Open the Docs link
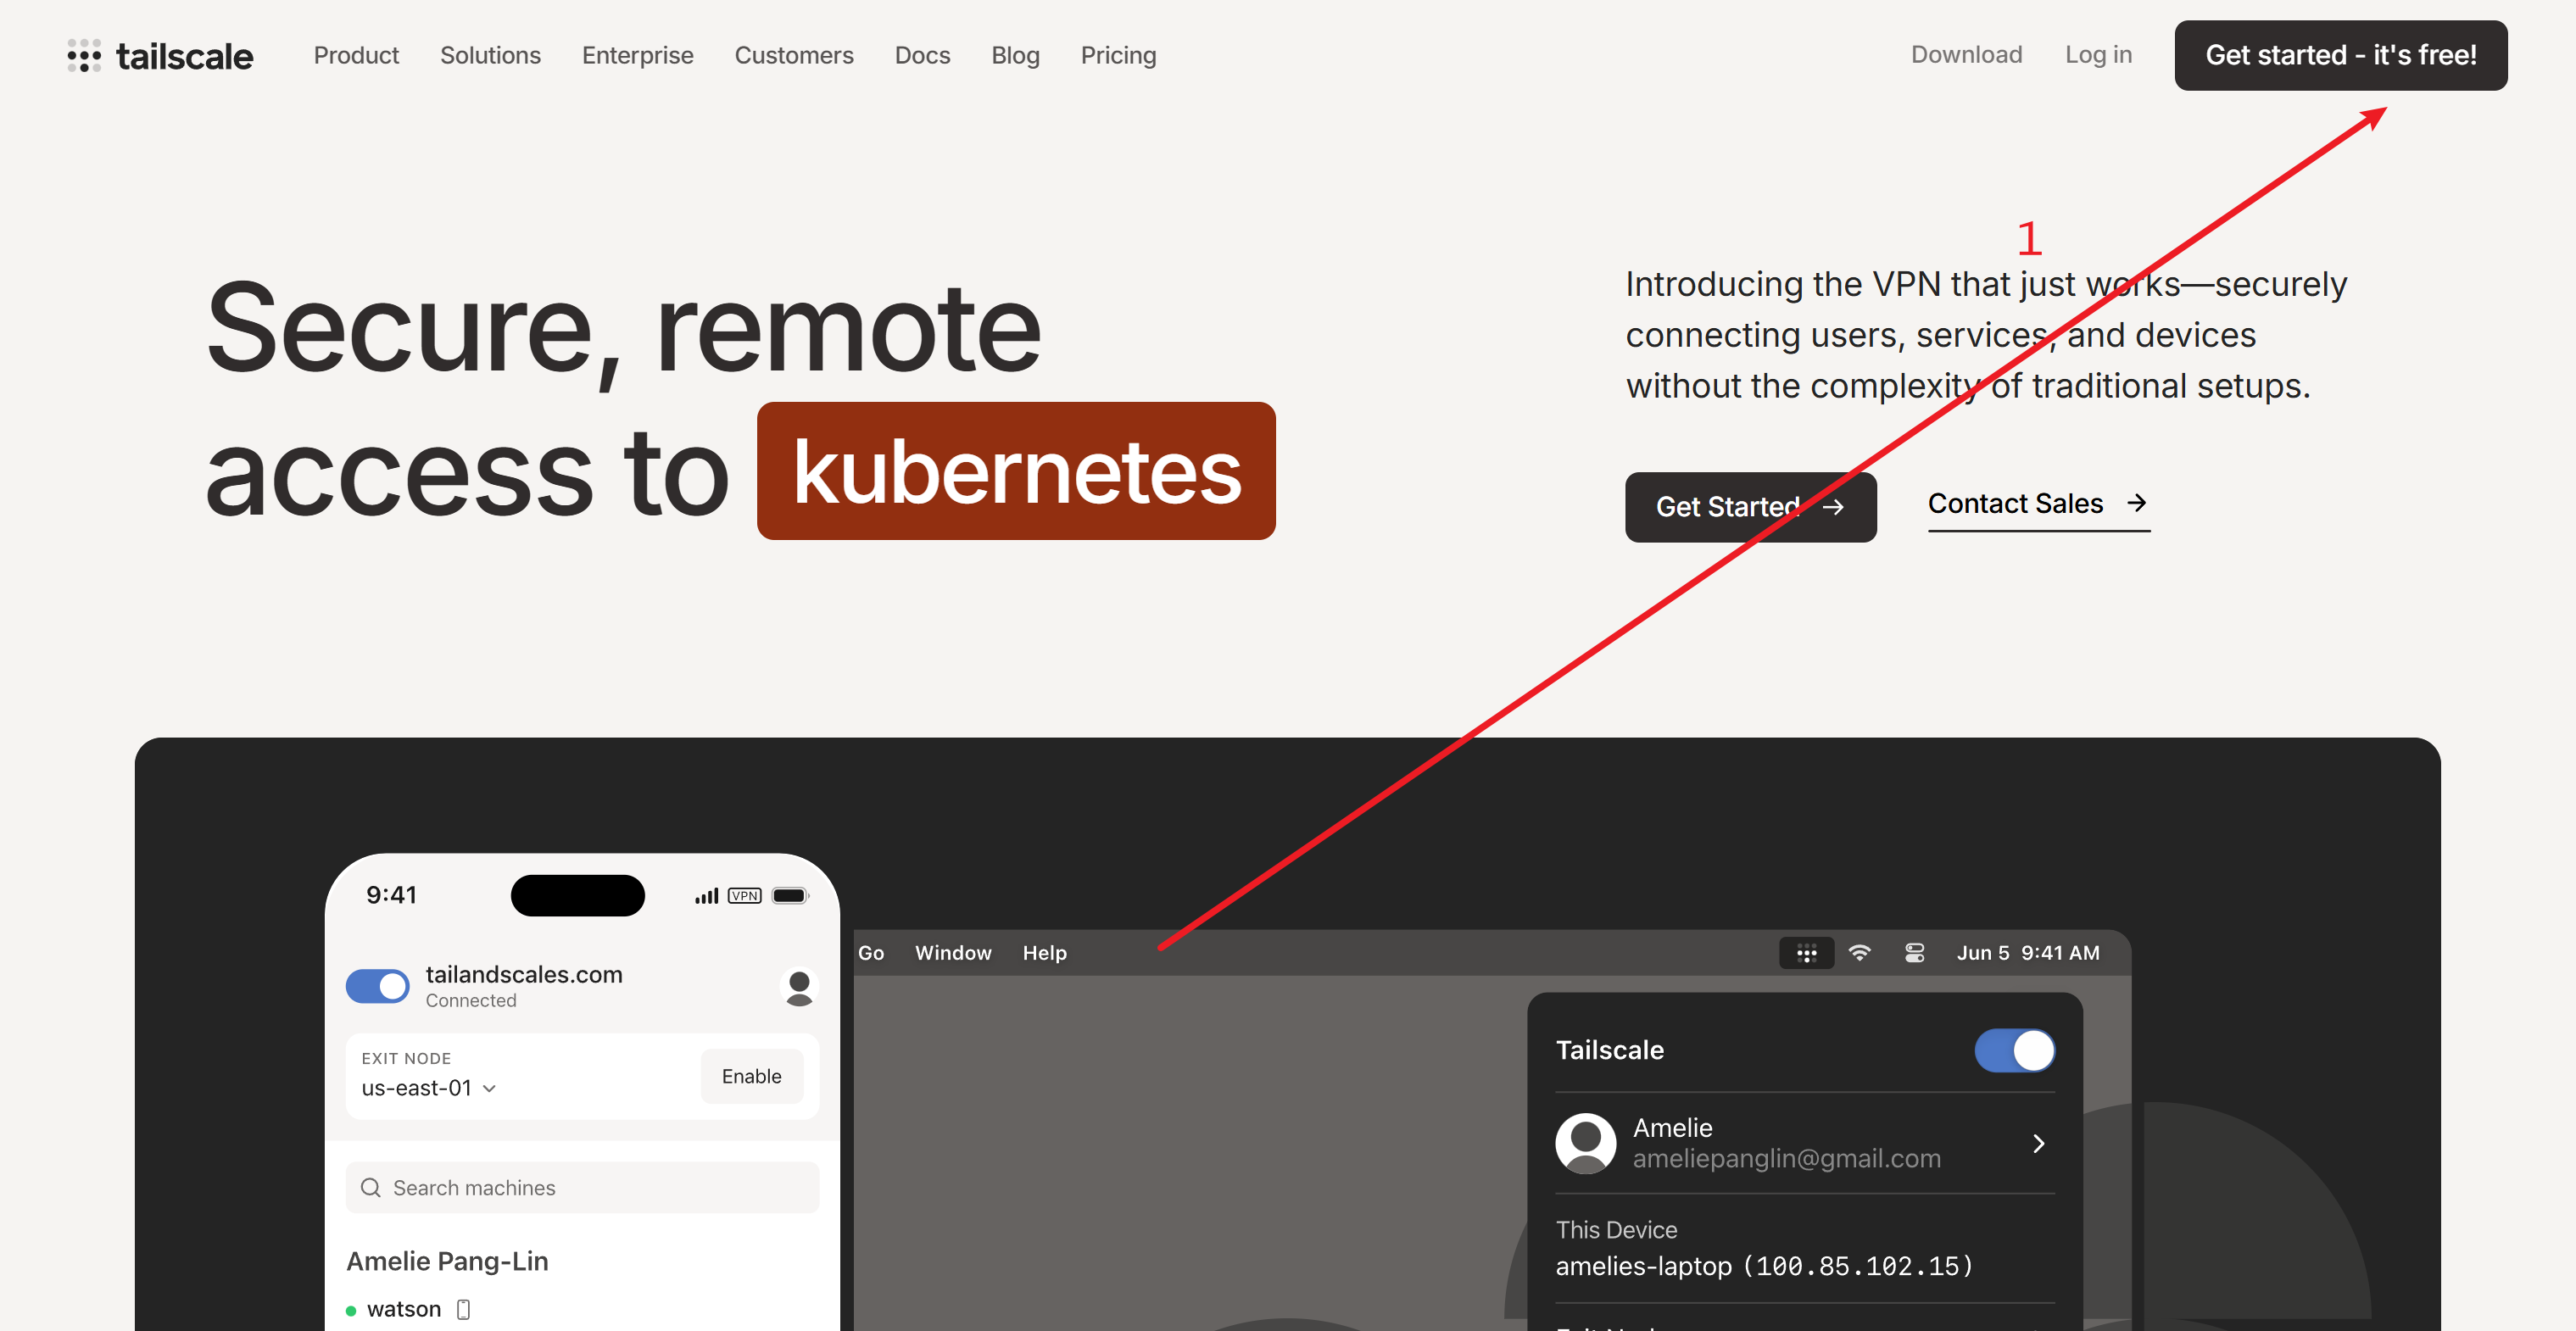Screen dimensions: 2576x1331 point(922,55)
